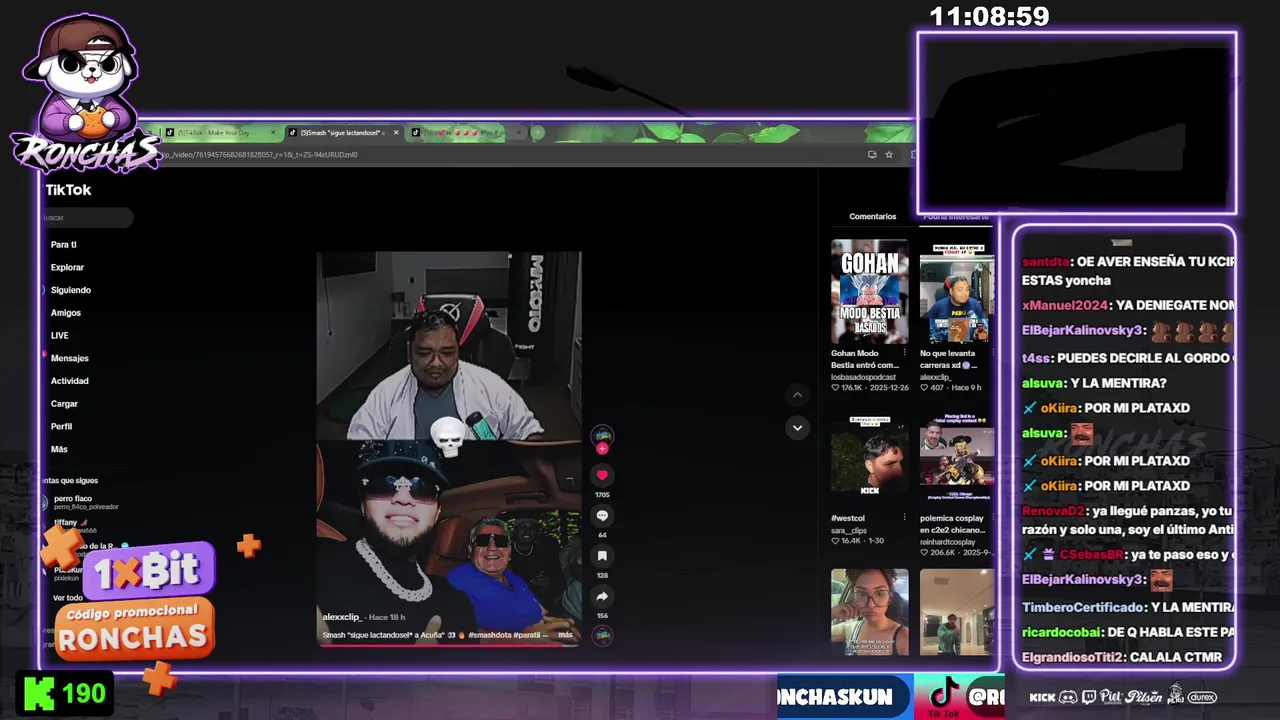Click the install app icon in address bar
The image size is (1280, 720).
coord(872,154)
